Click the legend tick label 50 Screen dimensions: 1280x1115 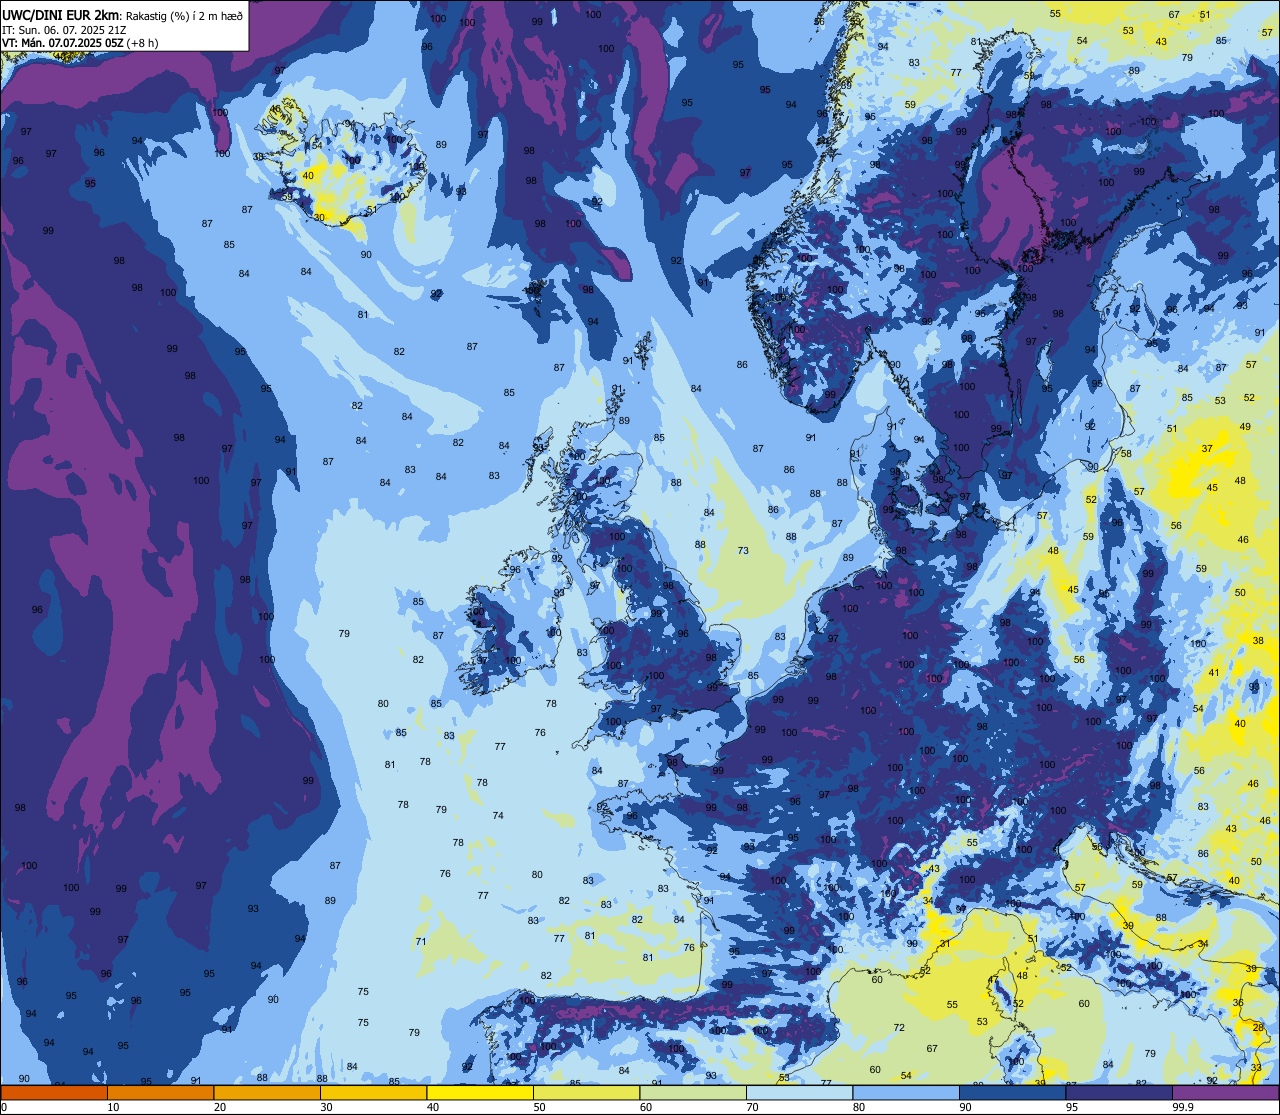[539, 1107]
